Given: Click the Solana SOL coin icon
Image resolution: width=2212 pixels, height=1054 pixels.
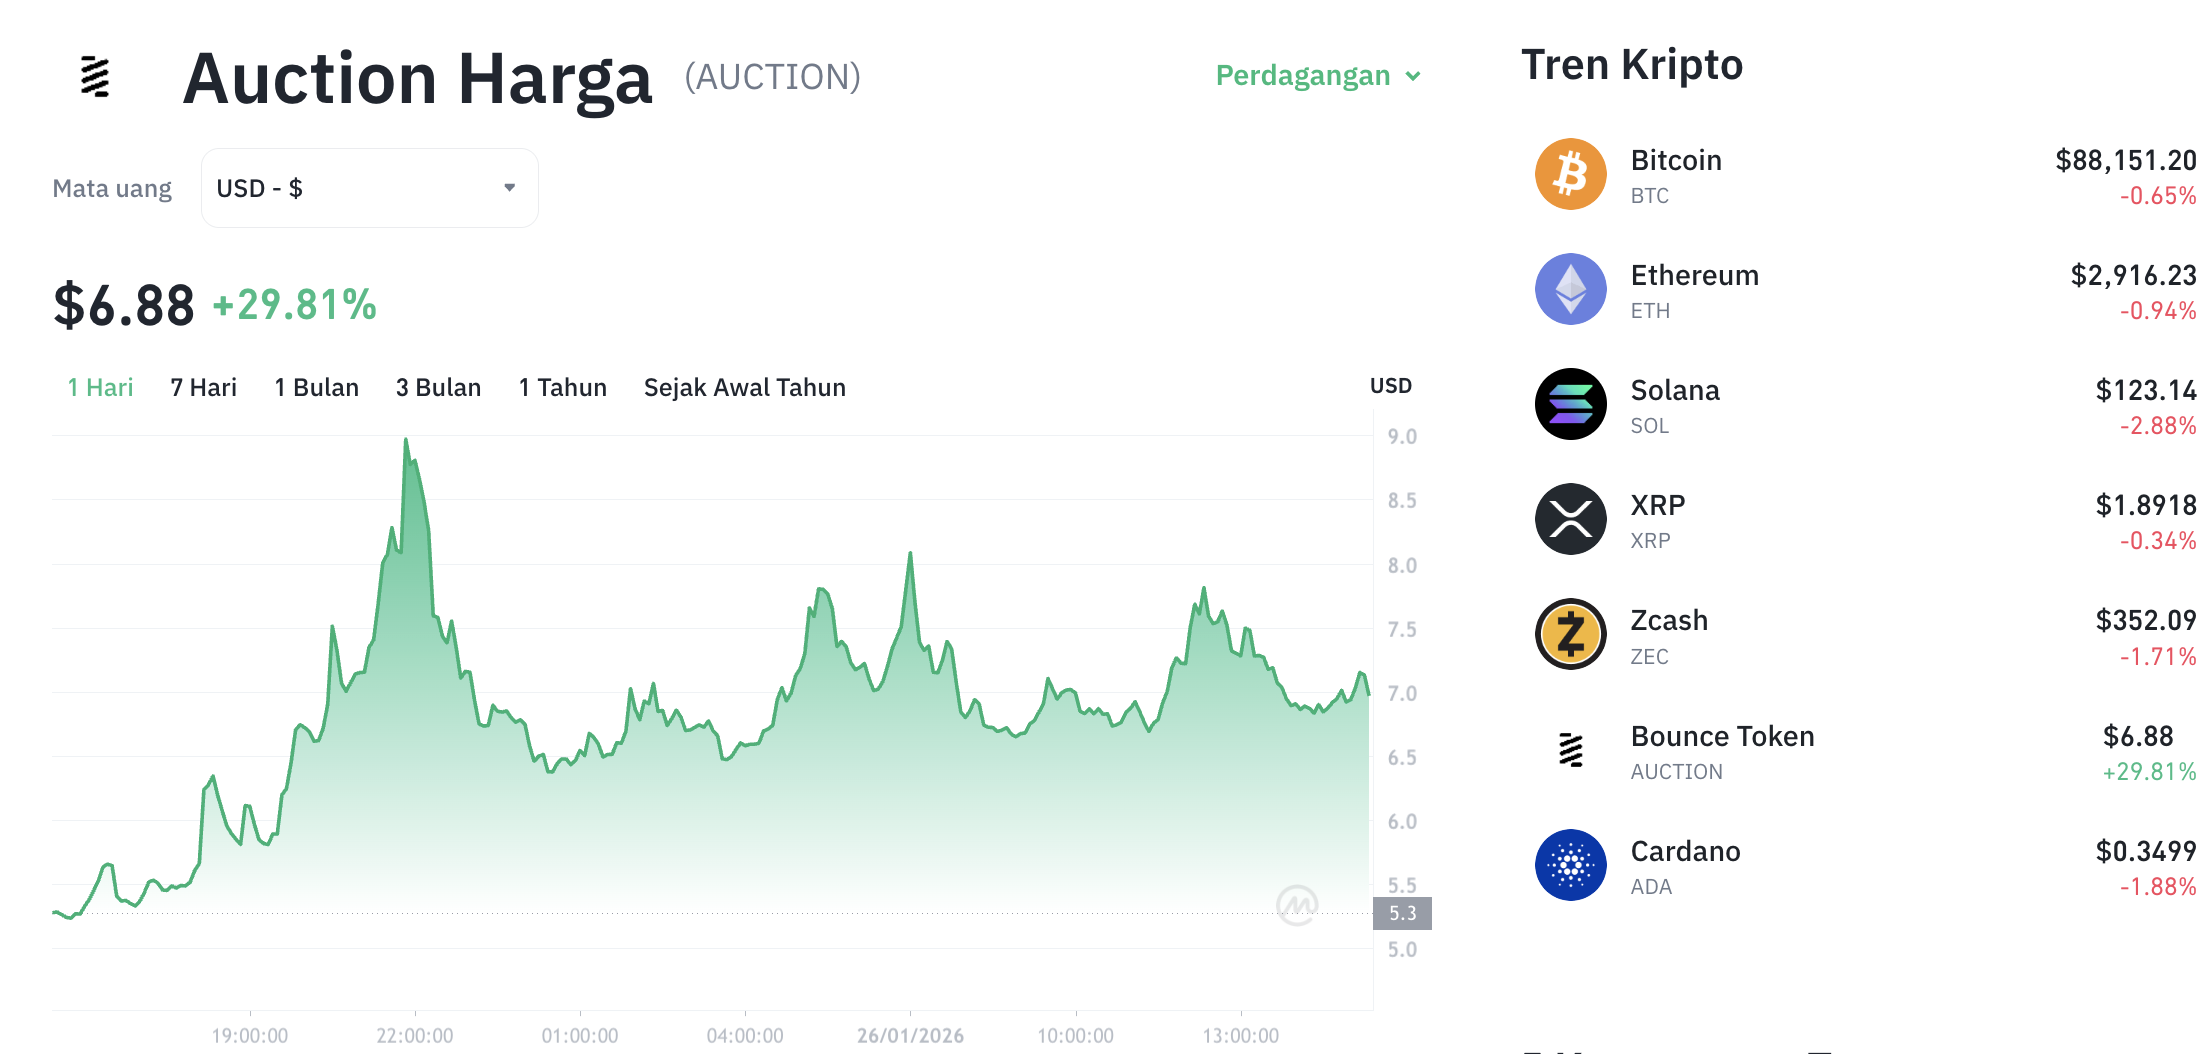Looking at the screenshot, I should tap(1570, 403).
